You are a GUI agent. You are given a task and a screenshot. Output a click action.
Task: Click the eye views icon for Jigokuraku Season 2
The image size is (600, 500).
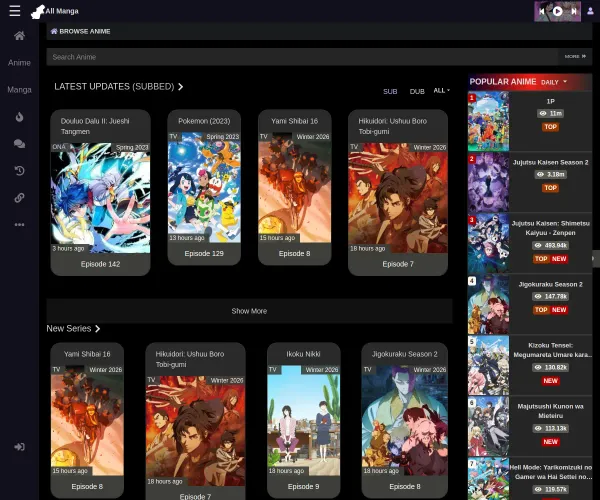click(x=538, y=296)
